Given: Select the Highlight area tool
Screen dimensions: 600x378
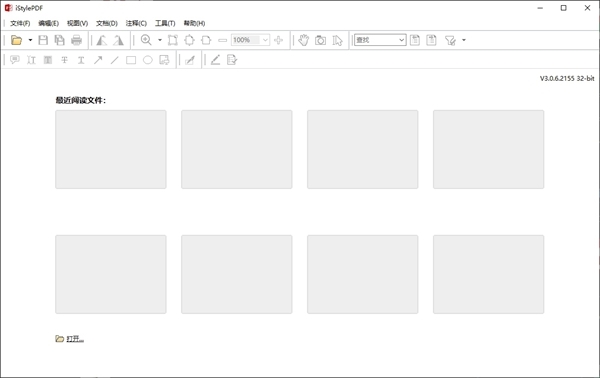Looking at the screenshot, I should click(x=48, y=60).
